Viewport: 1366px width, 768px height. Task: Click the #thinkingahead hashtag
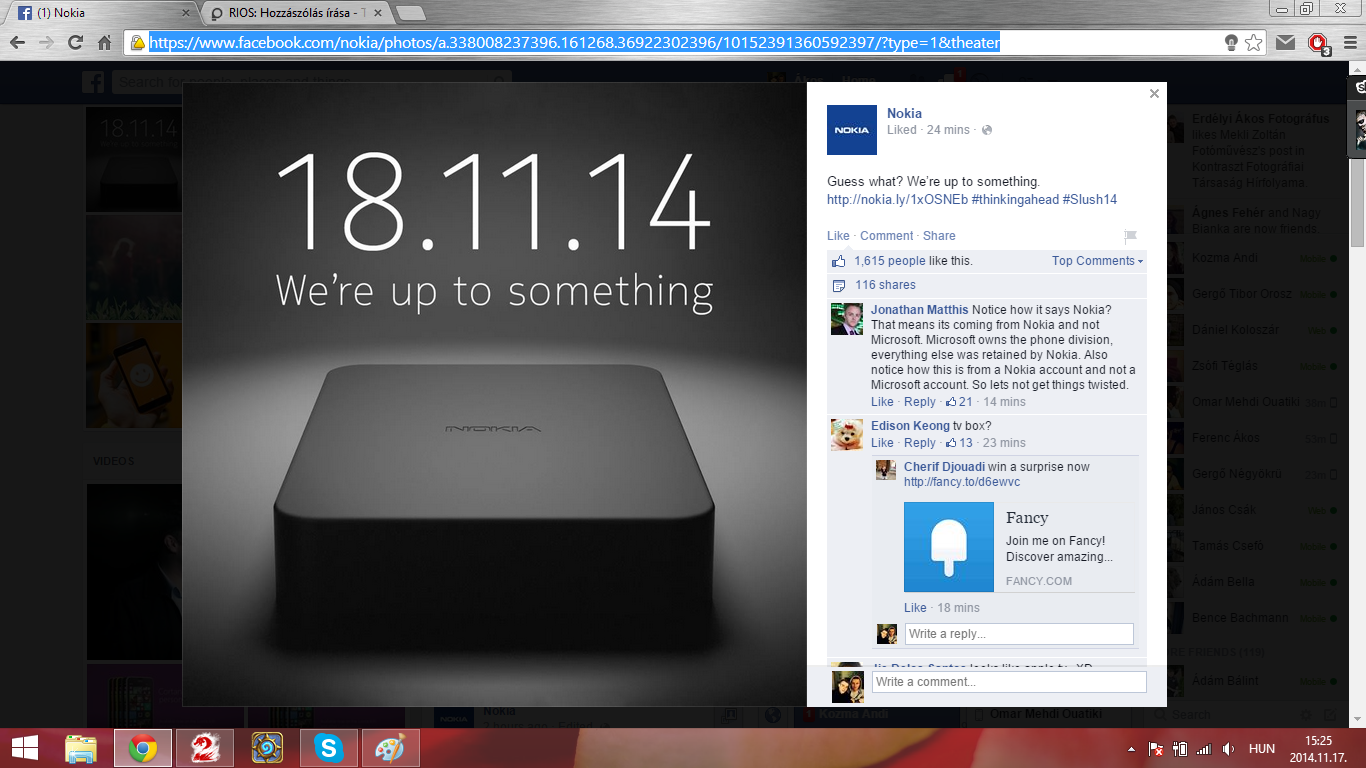point(1015,199)
